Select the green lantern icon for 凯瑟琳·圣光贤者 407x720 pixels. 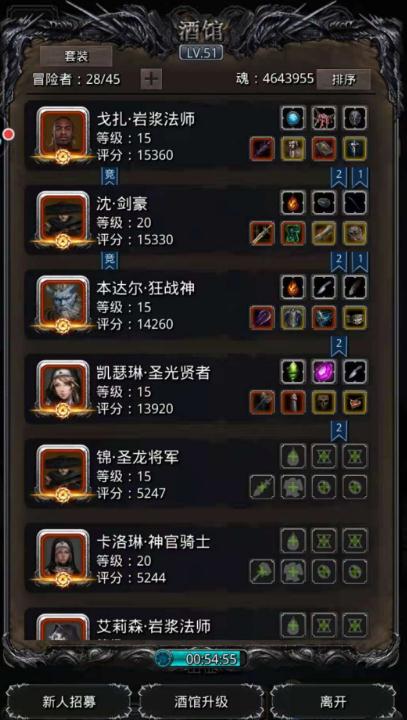[293, 371]
